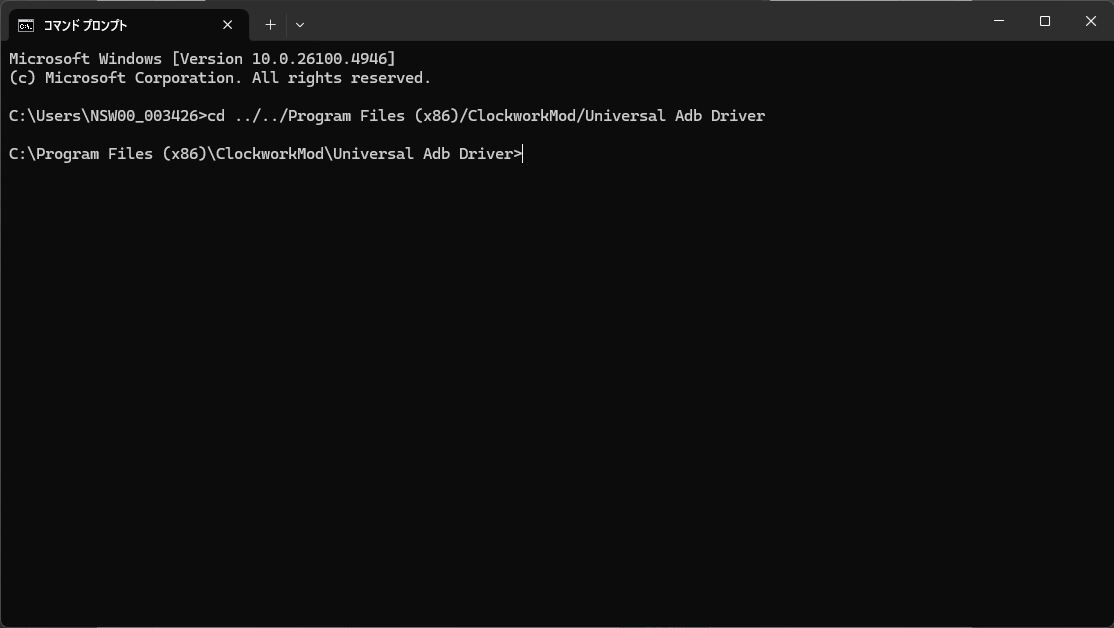Click the 'cd' command text
The width and height of the screenshot is (1114, 628).
216,116
